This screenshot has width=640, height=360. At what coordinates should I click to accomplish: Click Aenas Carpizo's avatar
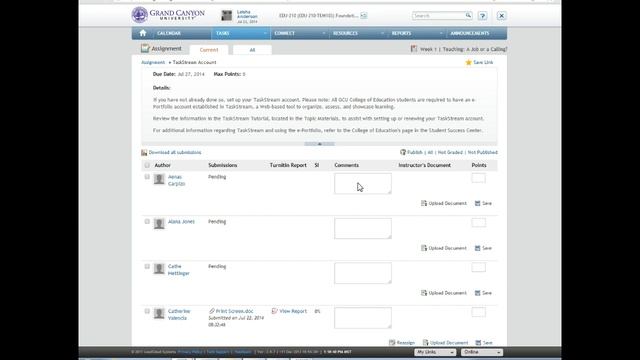[159, 179]
